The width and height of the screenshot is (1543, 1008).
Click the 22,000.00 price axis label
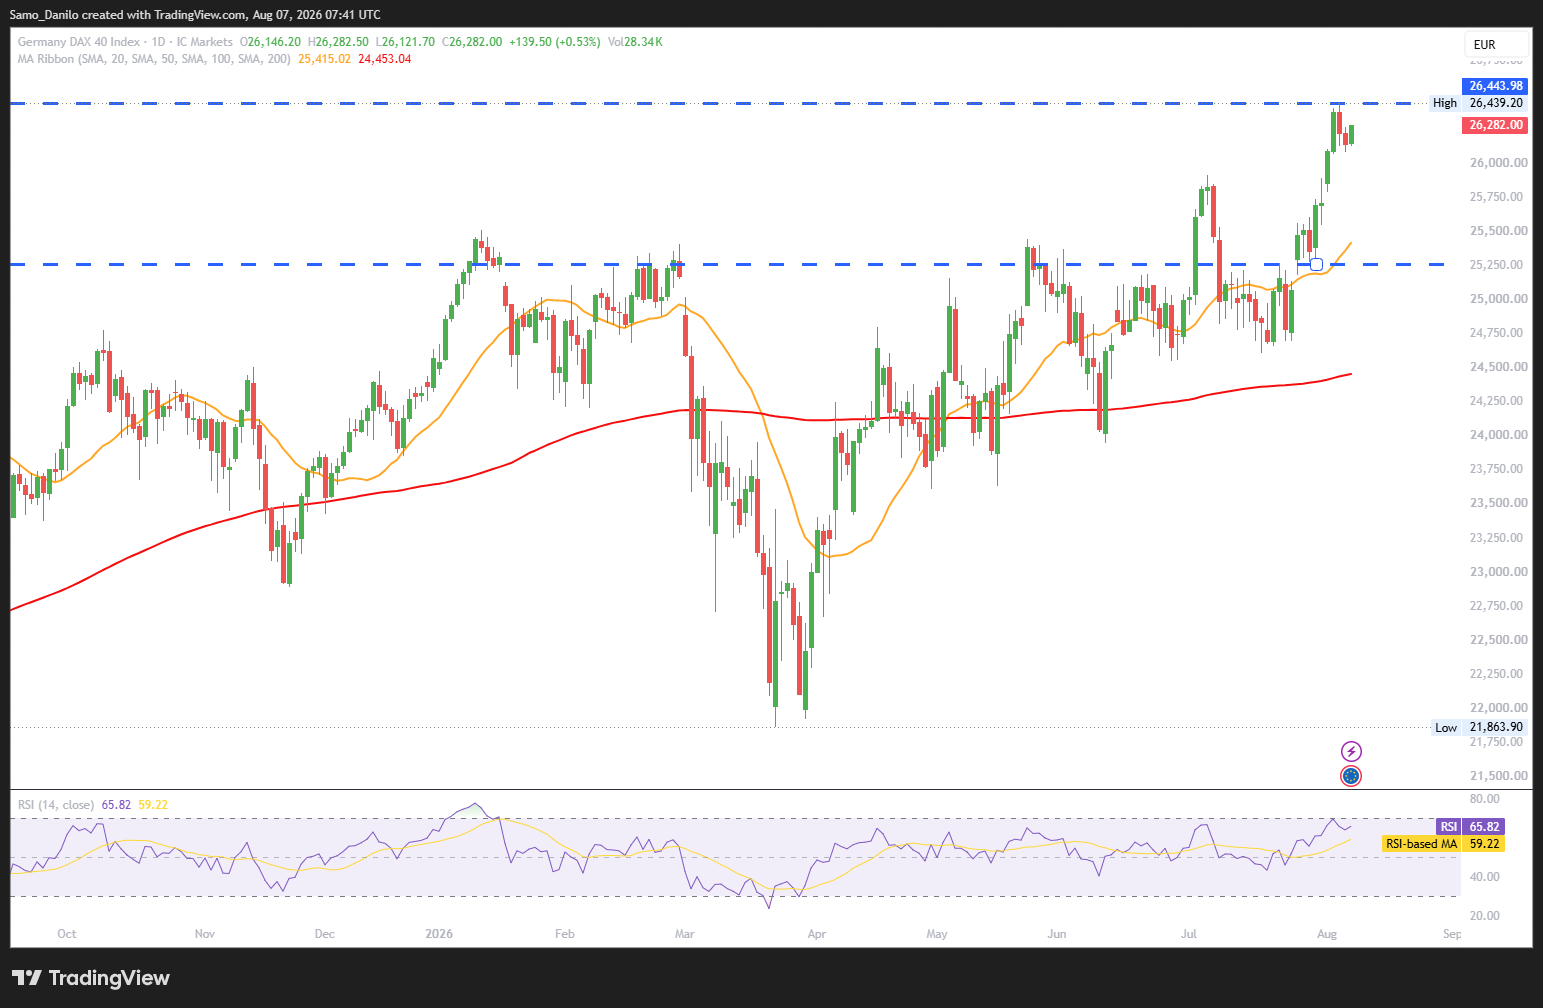pyautogui.click(x=1498, y=707)
